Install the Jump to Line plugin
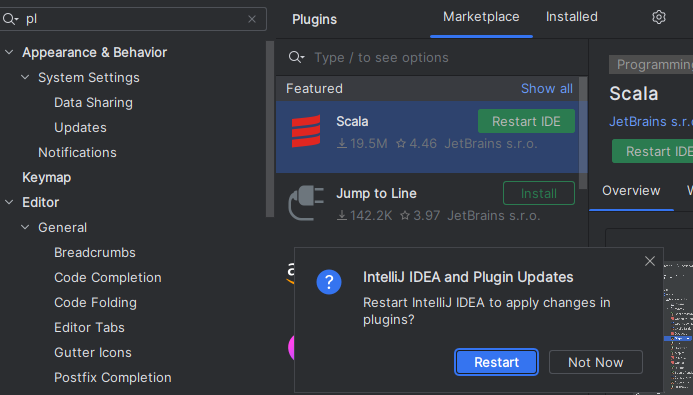This screenshot has height=395, width=693. pos(539,193)
